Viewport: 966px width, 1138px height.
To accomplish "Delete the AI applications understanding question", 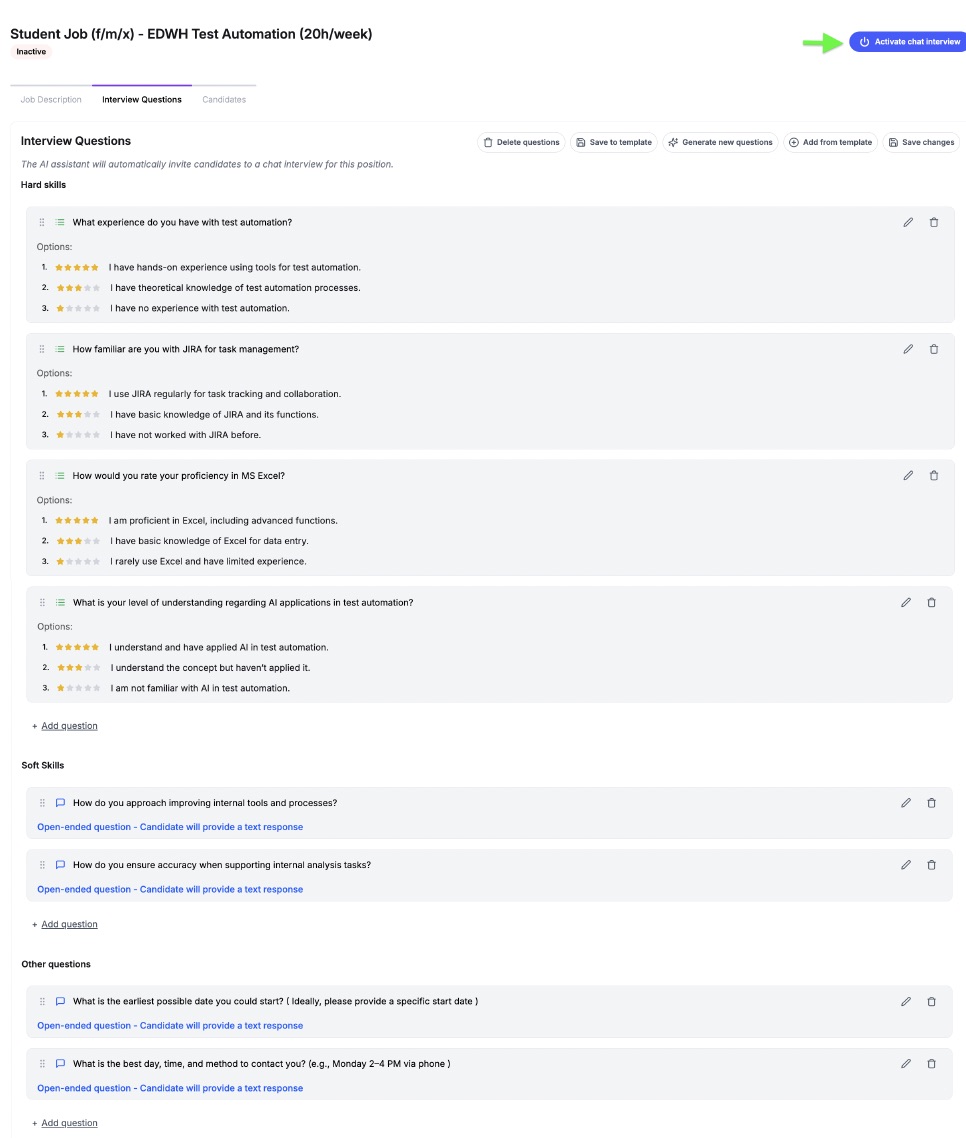I will coord(932,602).
